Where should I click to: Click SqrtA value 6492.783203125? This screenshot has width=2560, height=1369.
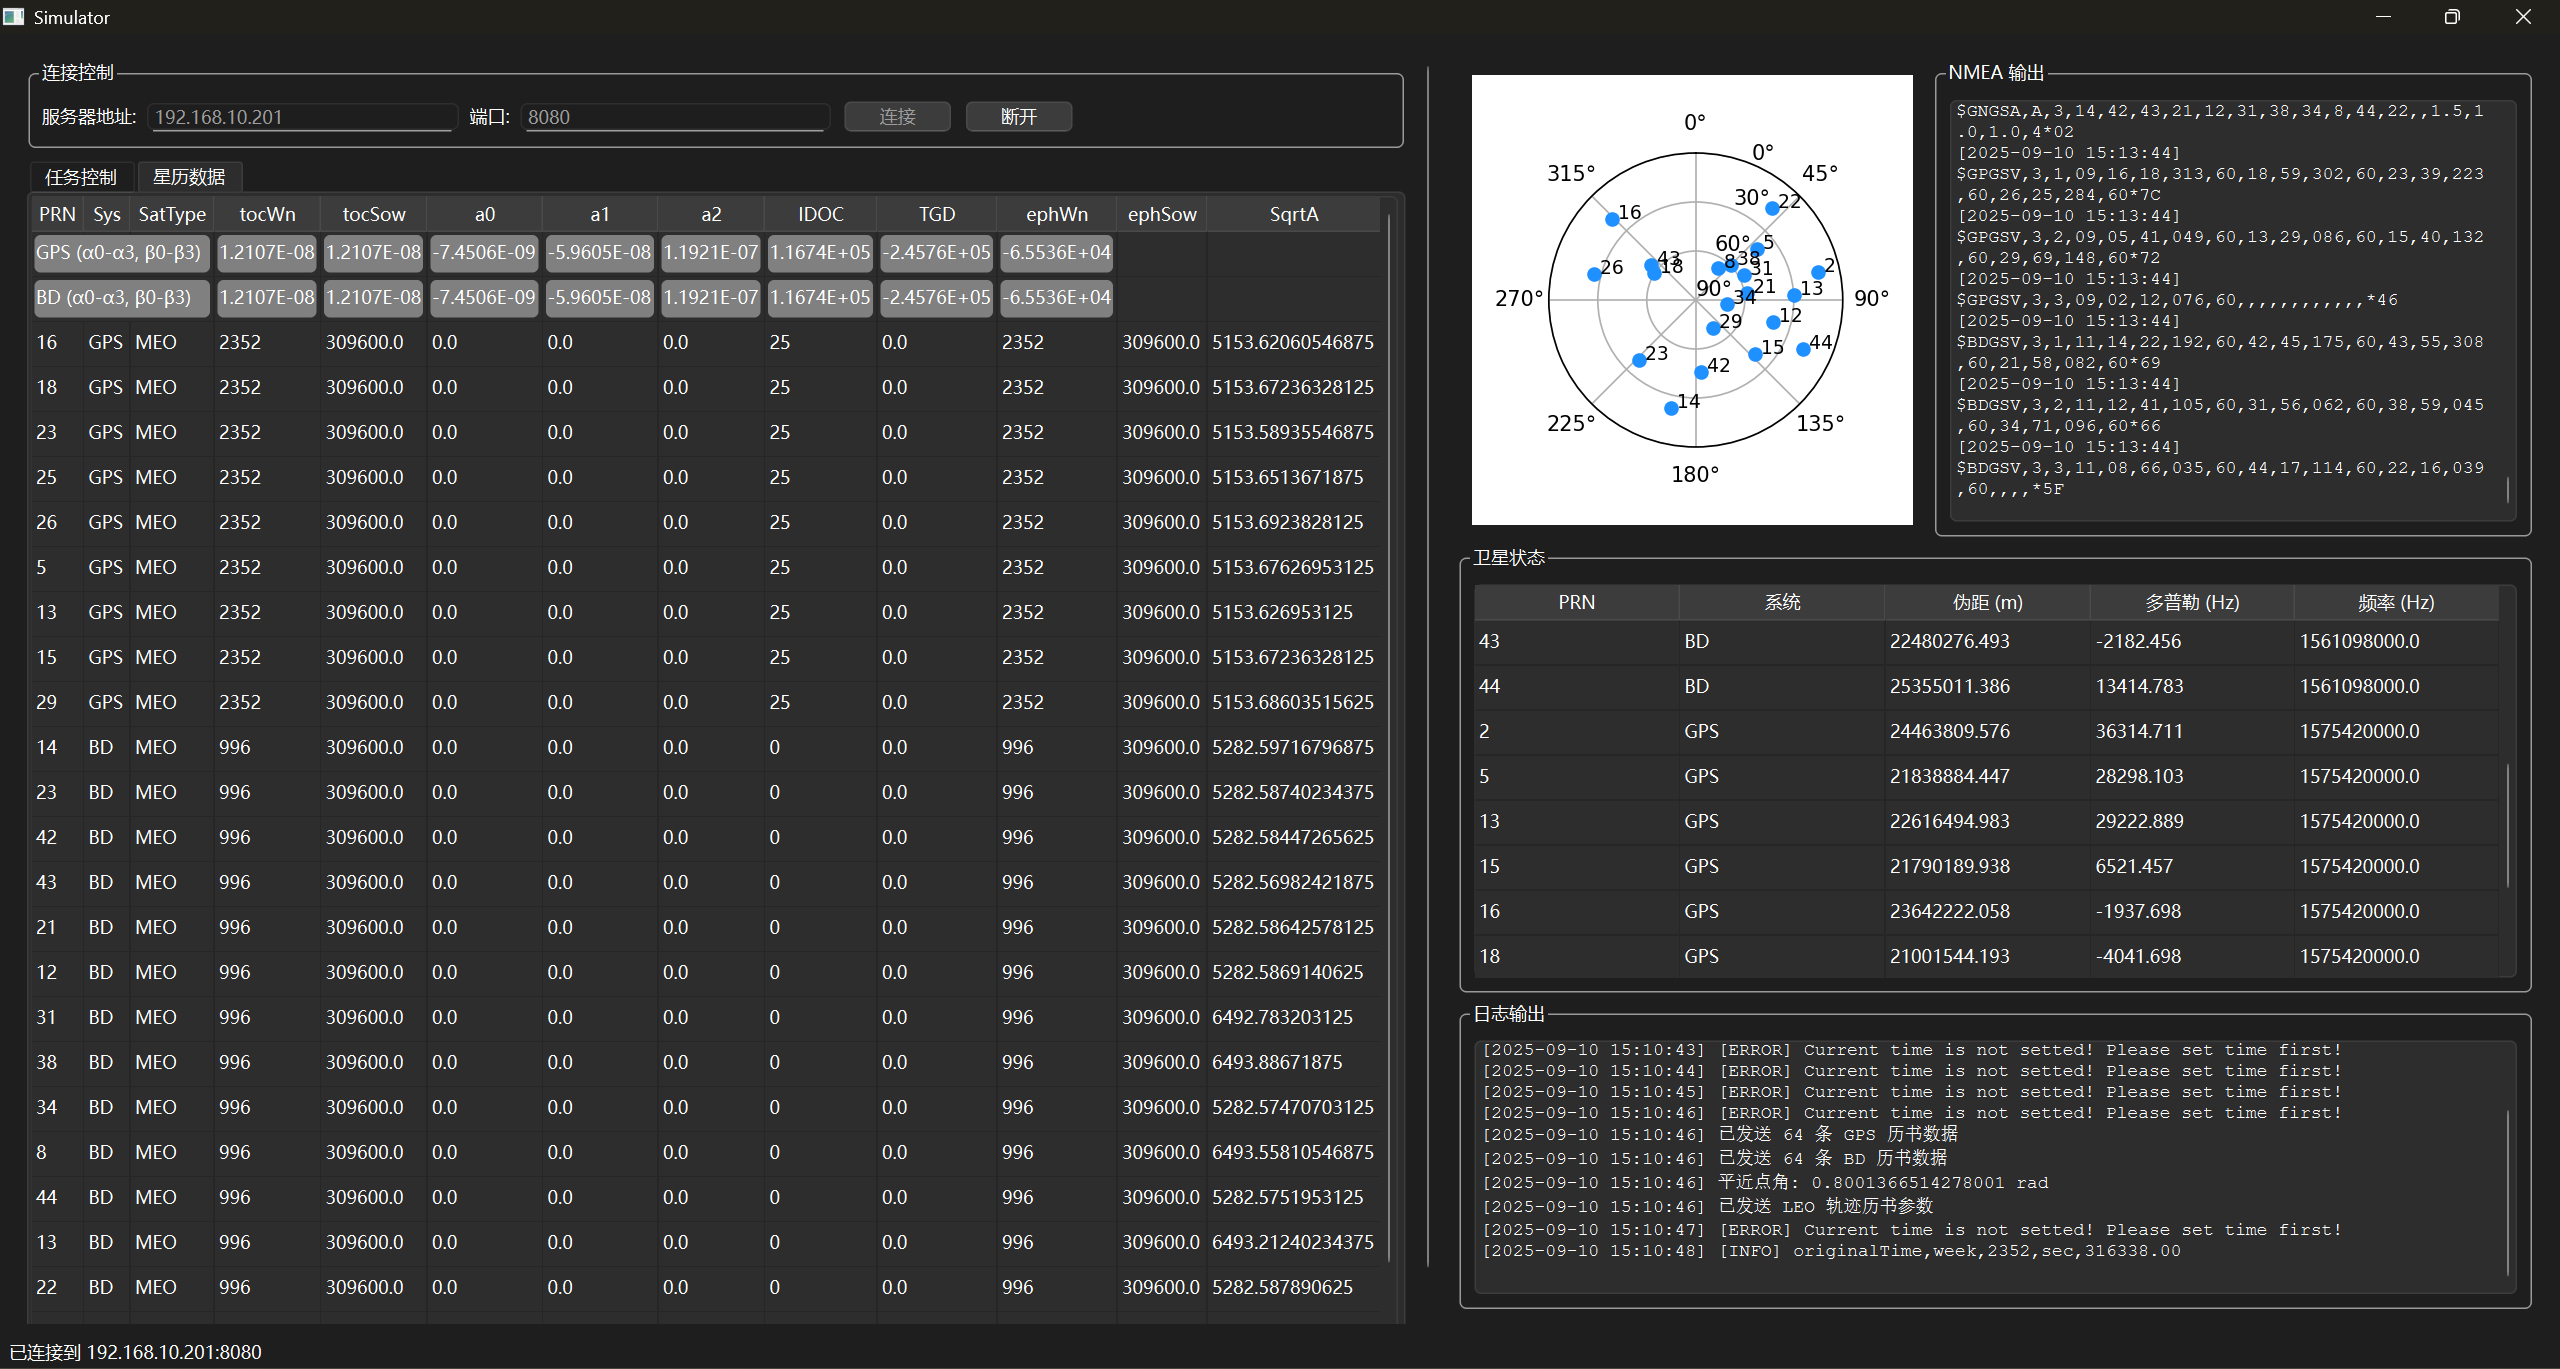pyautogui.click(x=1282, y=1018)
